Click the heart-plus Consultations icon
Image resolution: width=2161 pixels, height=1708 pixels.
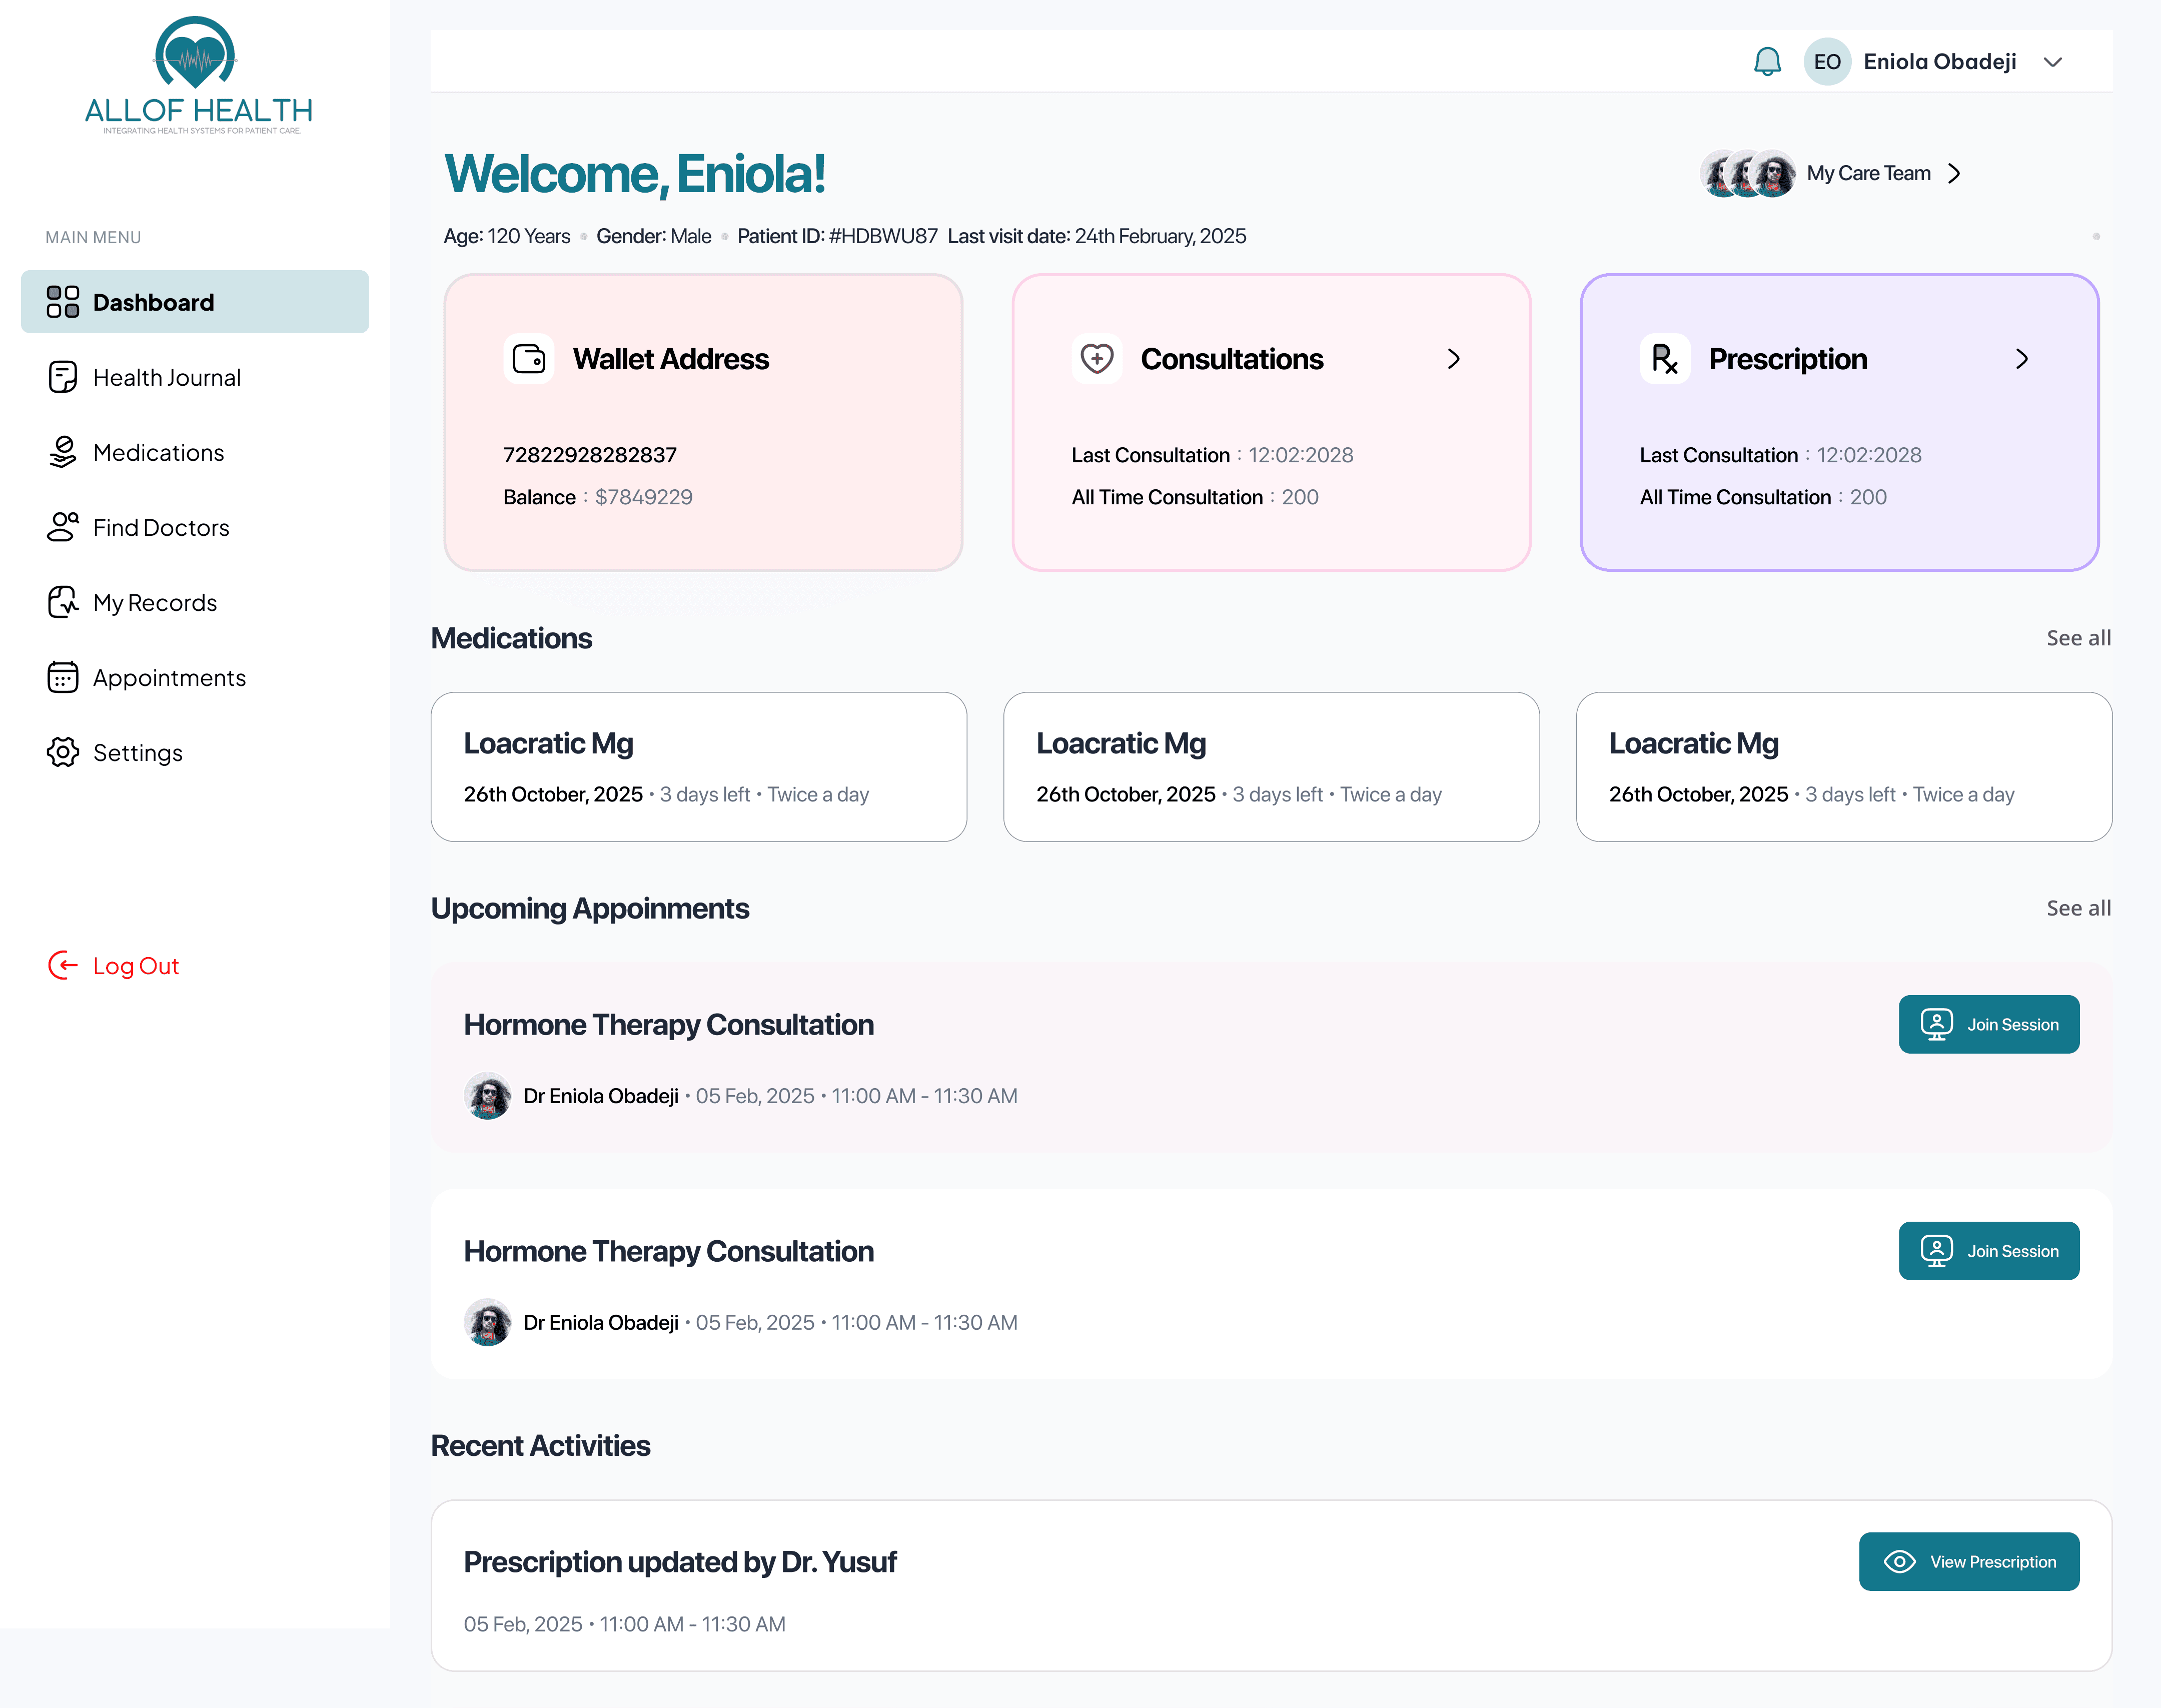(x=1096, y=359)
